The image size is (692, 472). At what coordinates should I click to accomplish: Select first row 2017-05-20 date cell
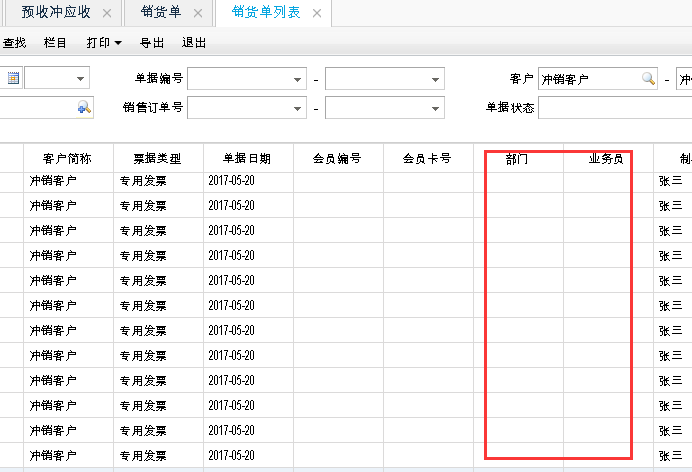tap(248, 181)
